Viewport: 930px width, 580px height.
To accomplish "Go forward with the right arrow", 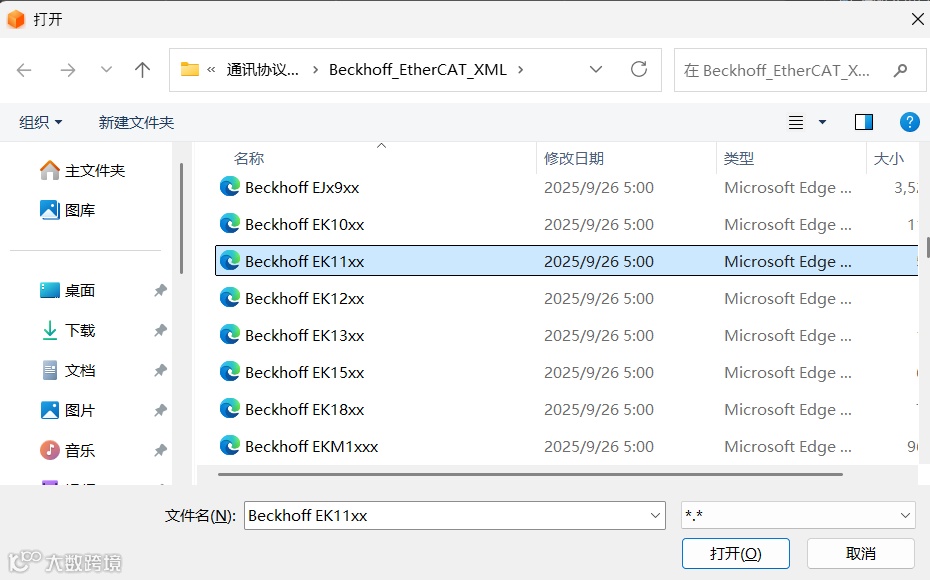I will click(68, 71).
